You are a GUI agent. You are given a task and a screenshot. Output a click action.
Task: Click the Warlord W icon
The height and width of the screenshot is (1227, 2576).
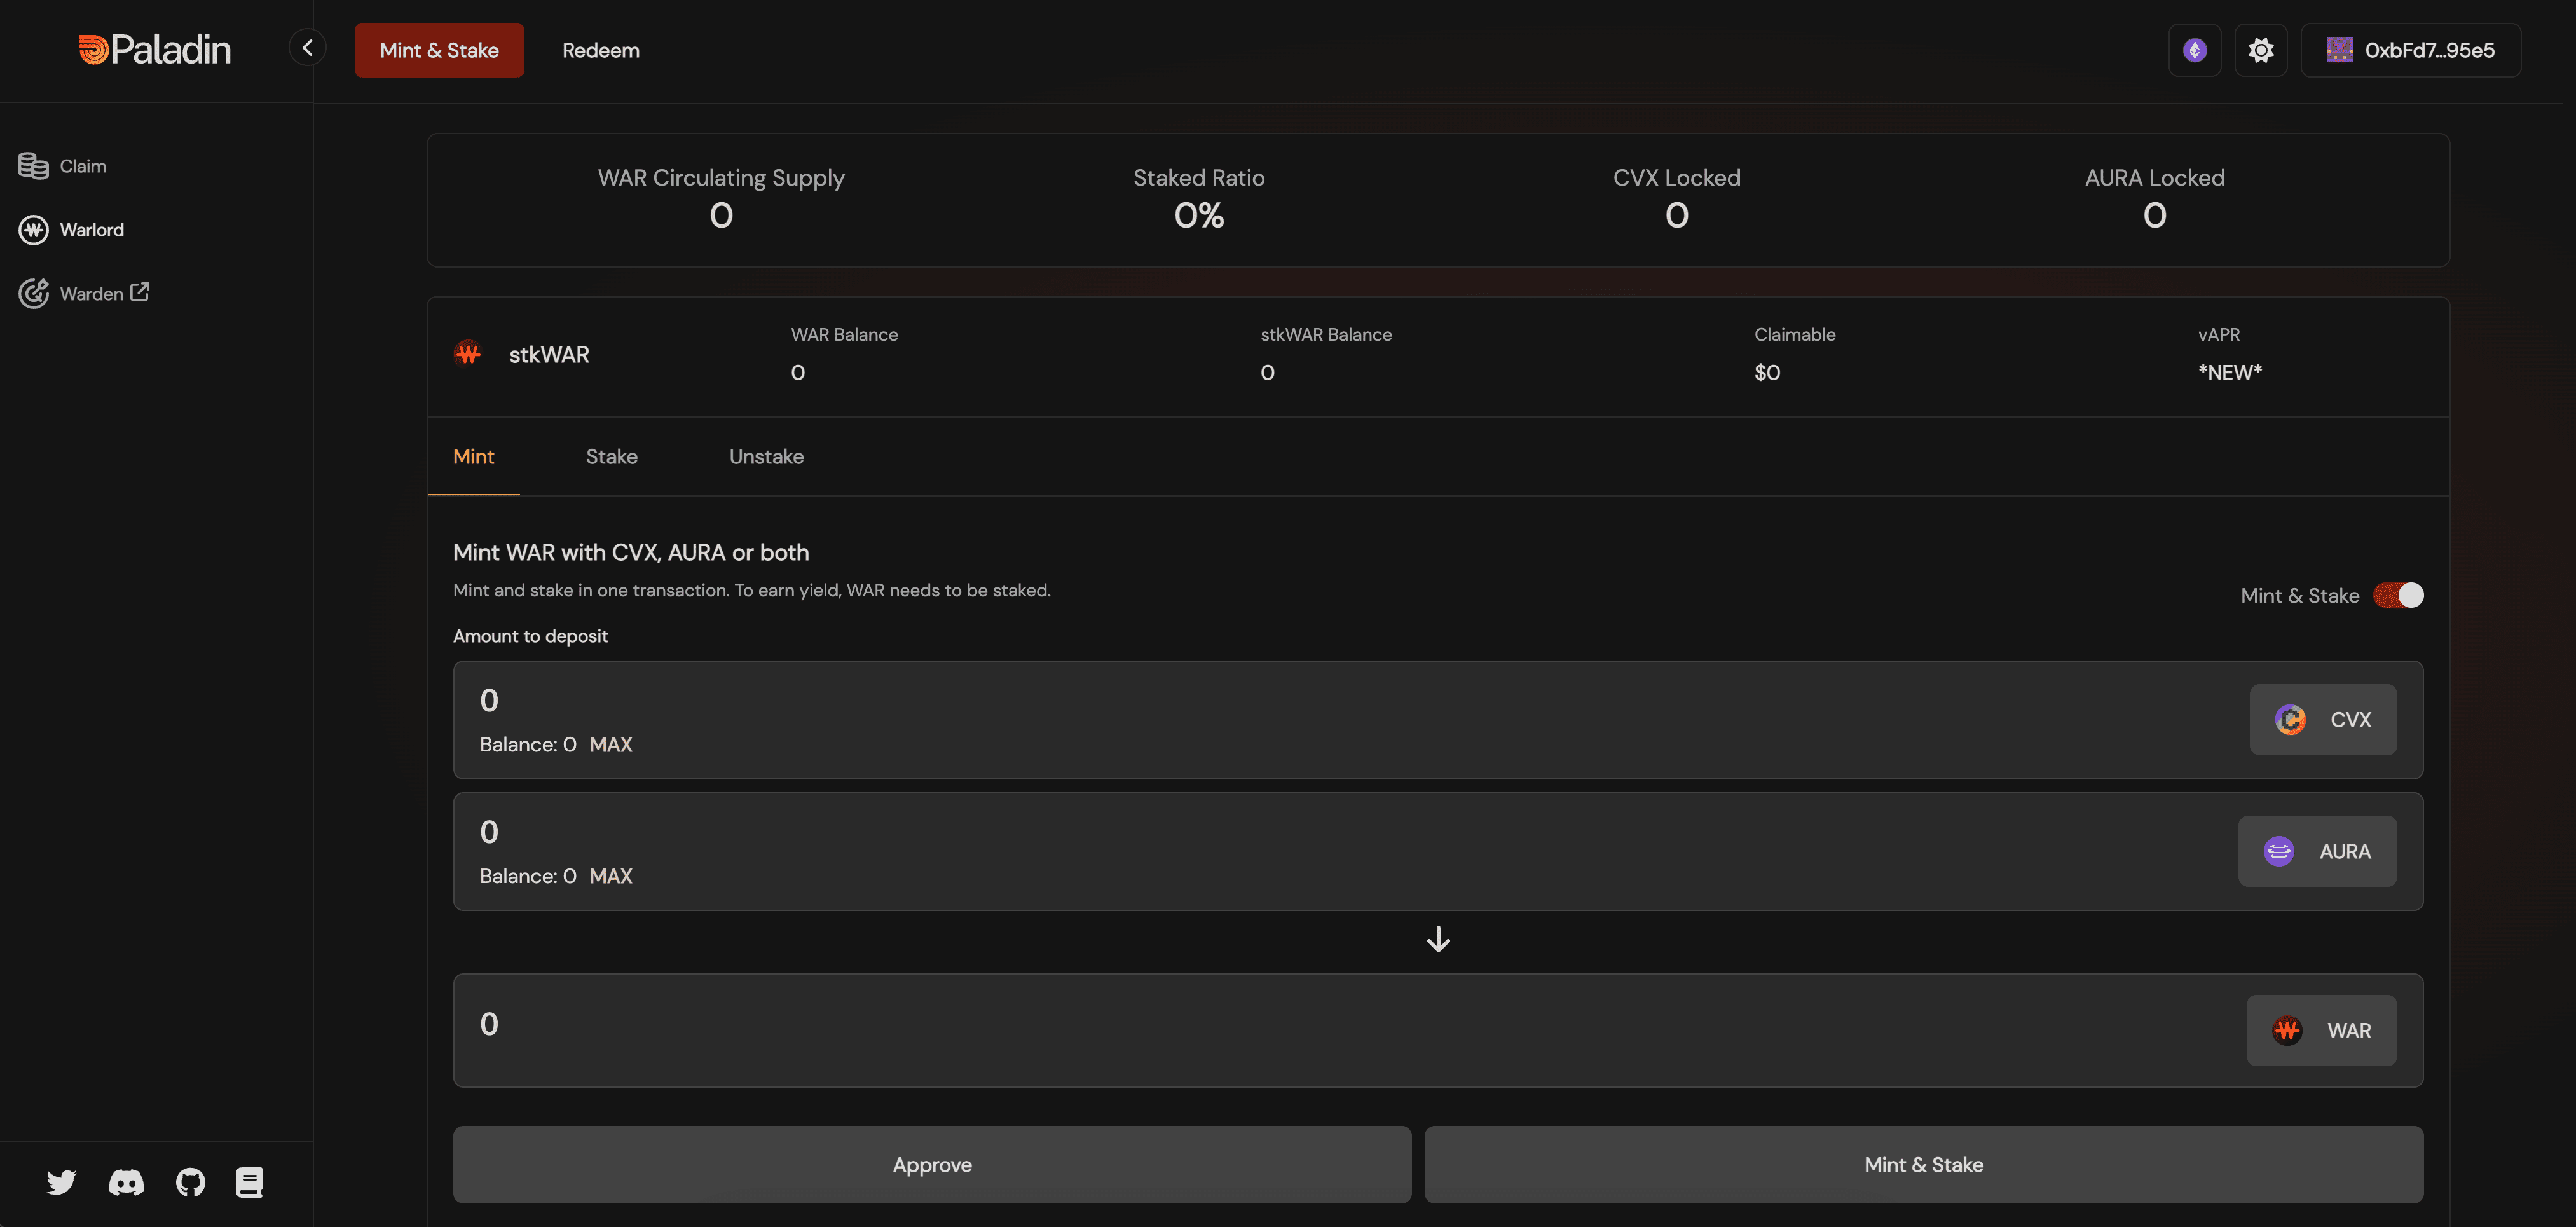[33, 230]
